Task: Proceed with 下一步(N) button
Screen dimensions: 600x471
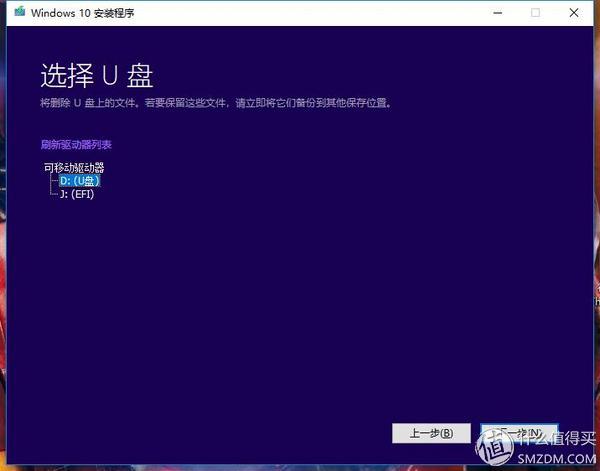Action: (520, 433)
